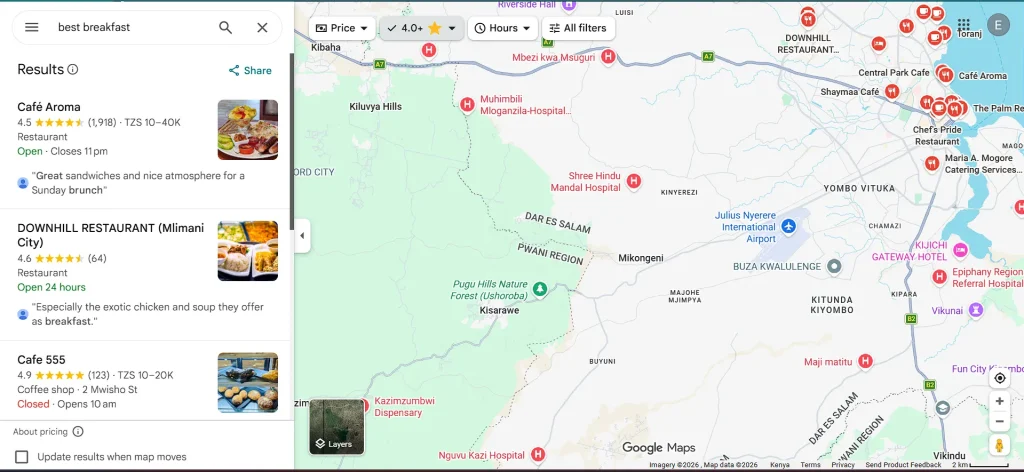This screenshot has height=472, width=1024.
Task: Click the Café Aroma map pin
Action: click(946, 75)
